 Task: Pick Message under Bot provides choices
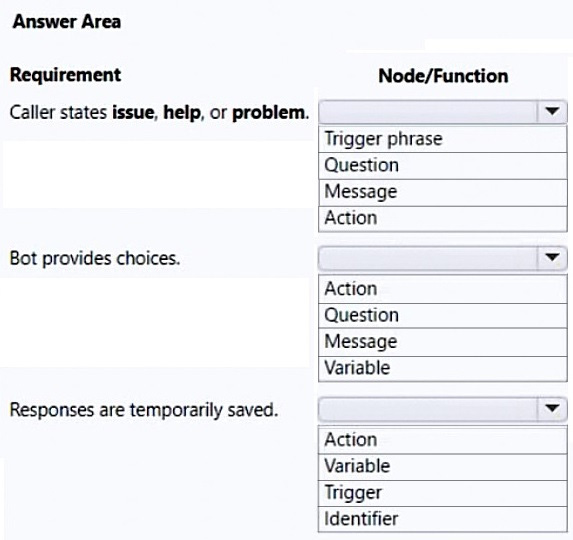point(443,342)
